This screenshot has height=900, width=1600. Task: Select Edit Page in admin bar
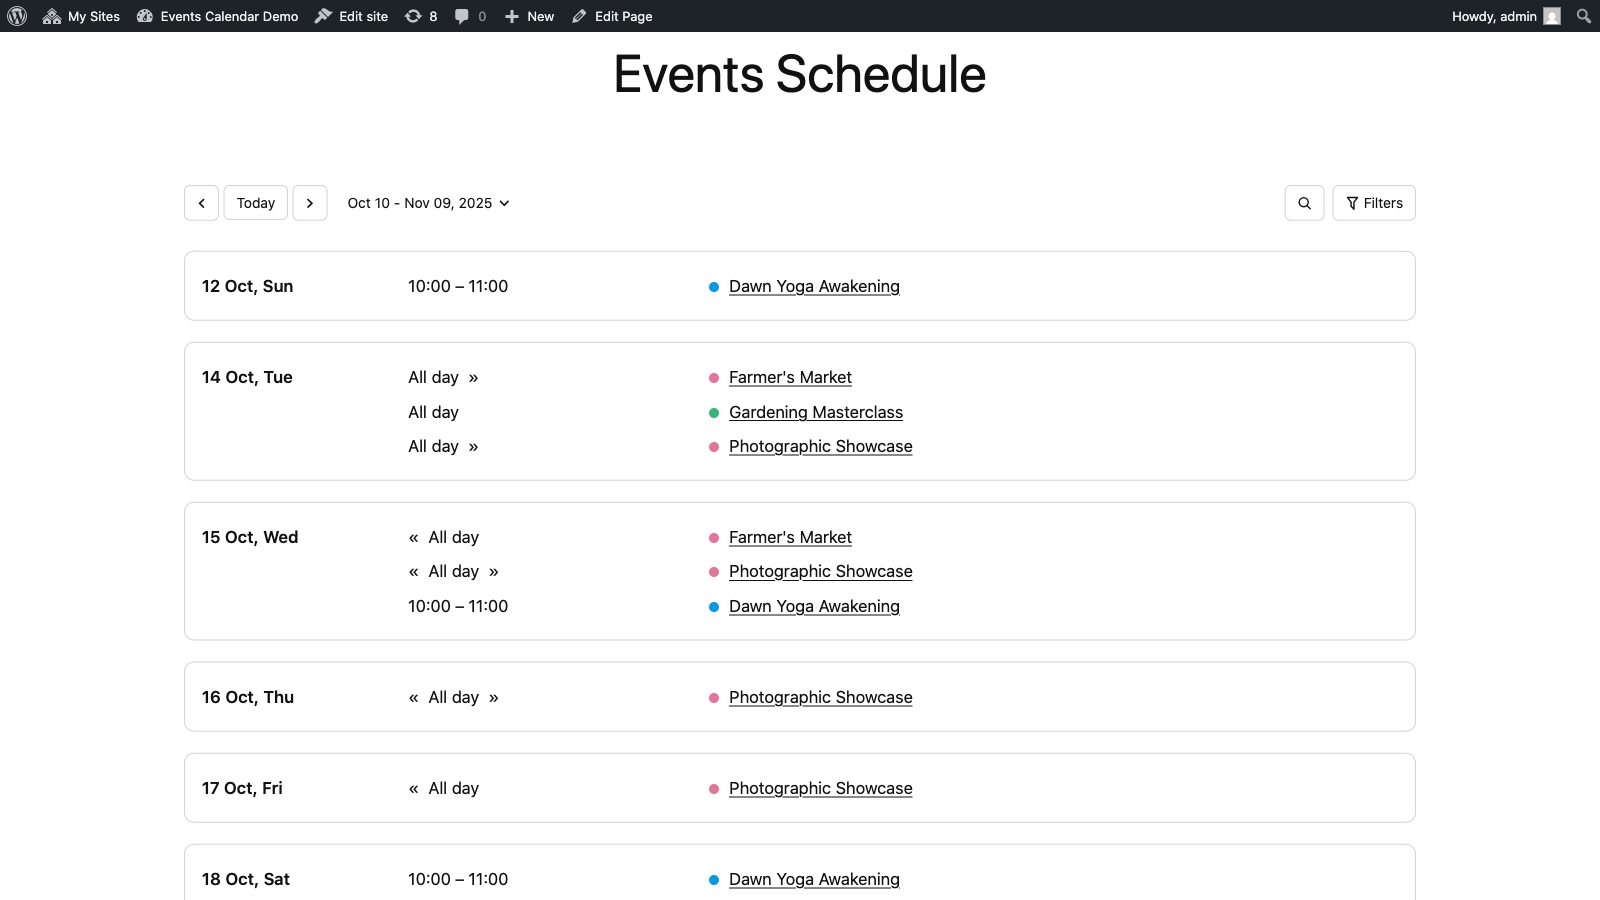(x=612, y=16)
